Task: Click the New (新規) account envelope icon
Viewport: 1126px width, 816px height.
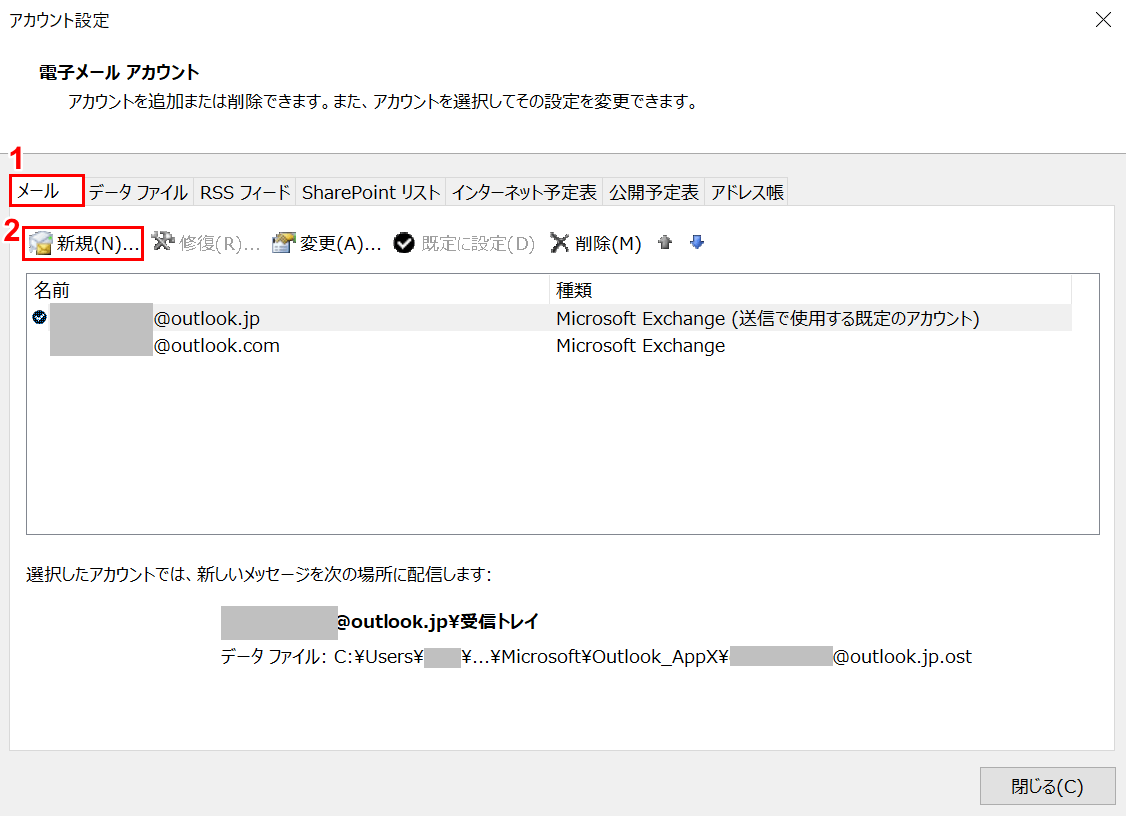Action: [40, 243]
